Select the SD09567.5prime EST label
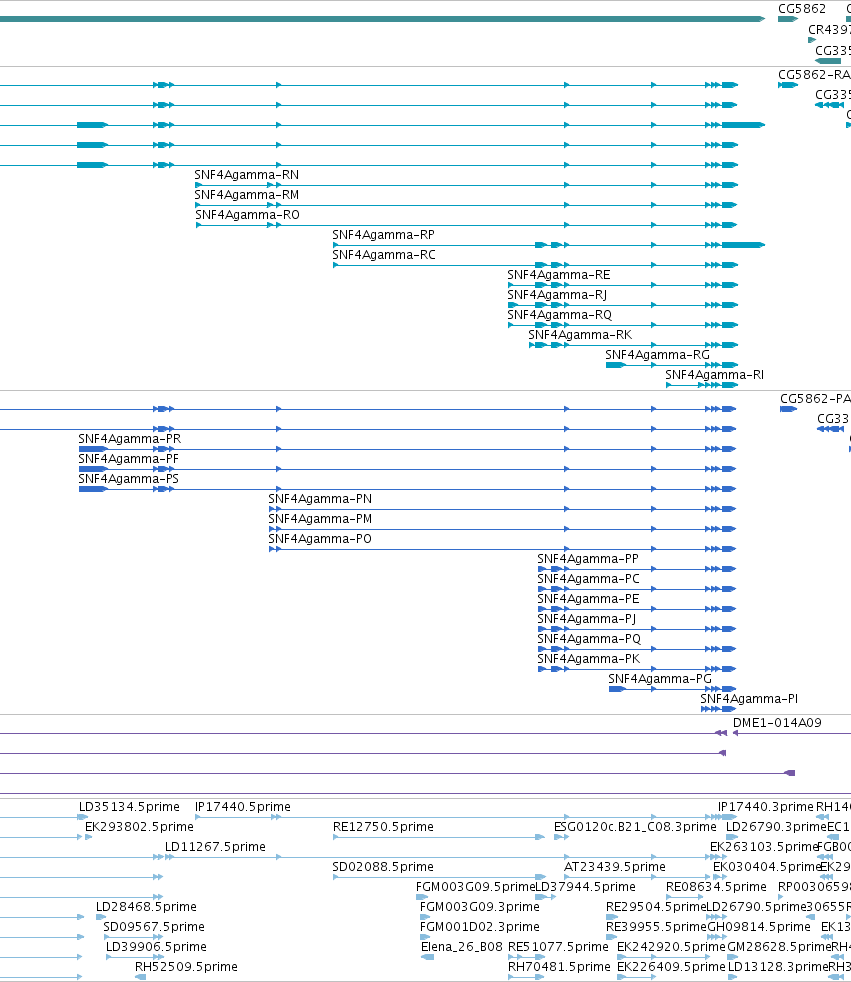Image resolution: width=851 pixels, height=982 pixels. [x=154, y=928]
